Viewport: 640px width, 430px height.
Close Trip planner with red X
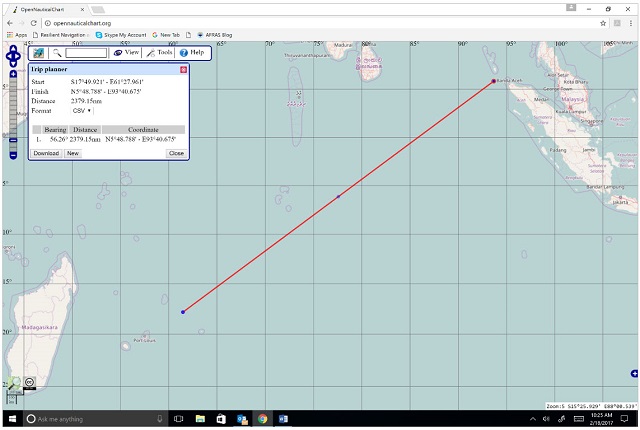(184, 70)
